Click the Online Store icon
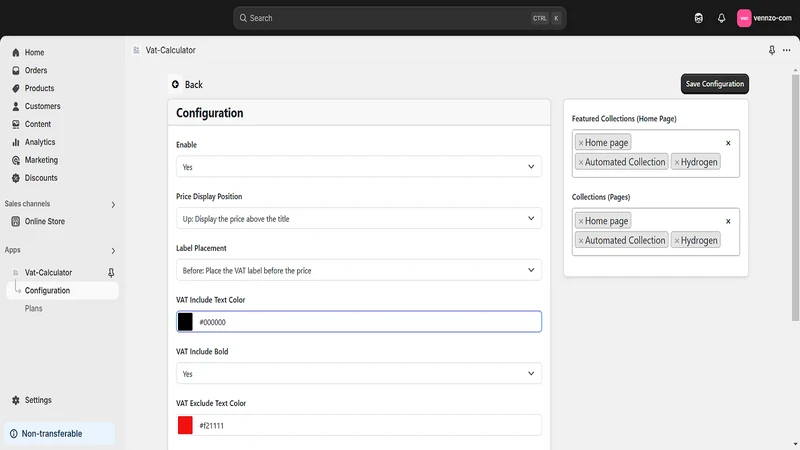 [16, 221]
